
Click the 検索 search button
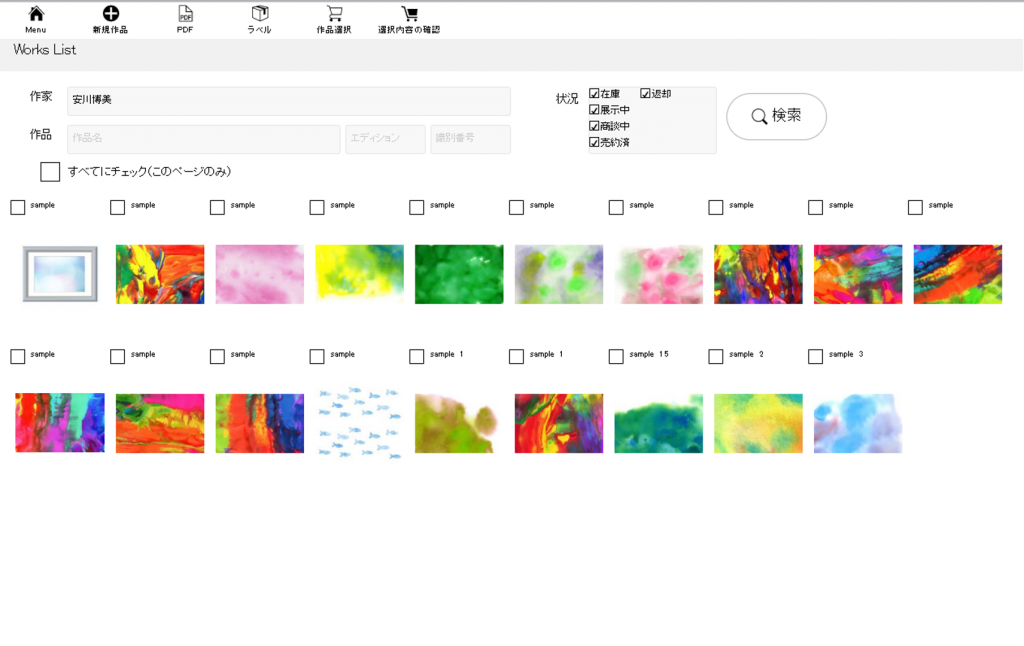[x=776, y=116]
